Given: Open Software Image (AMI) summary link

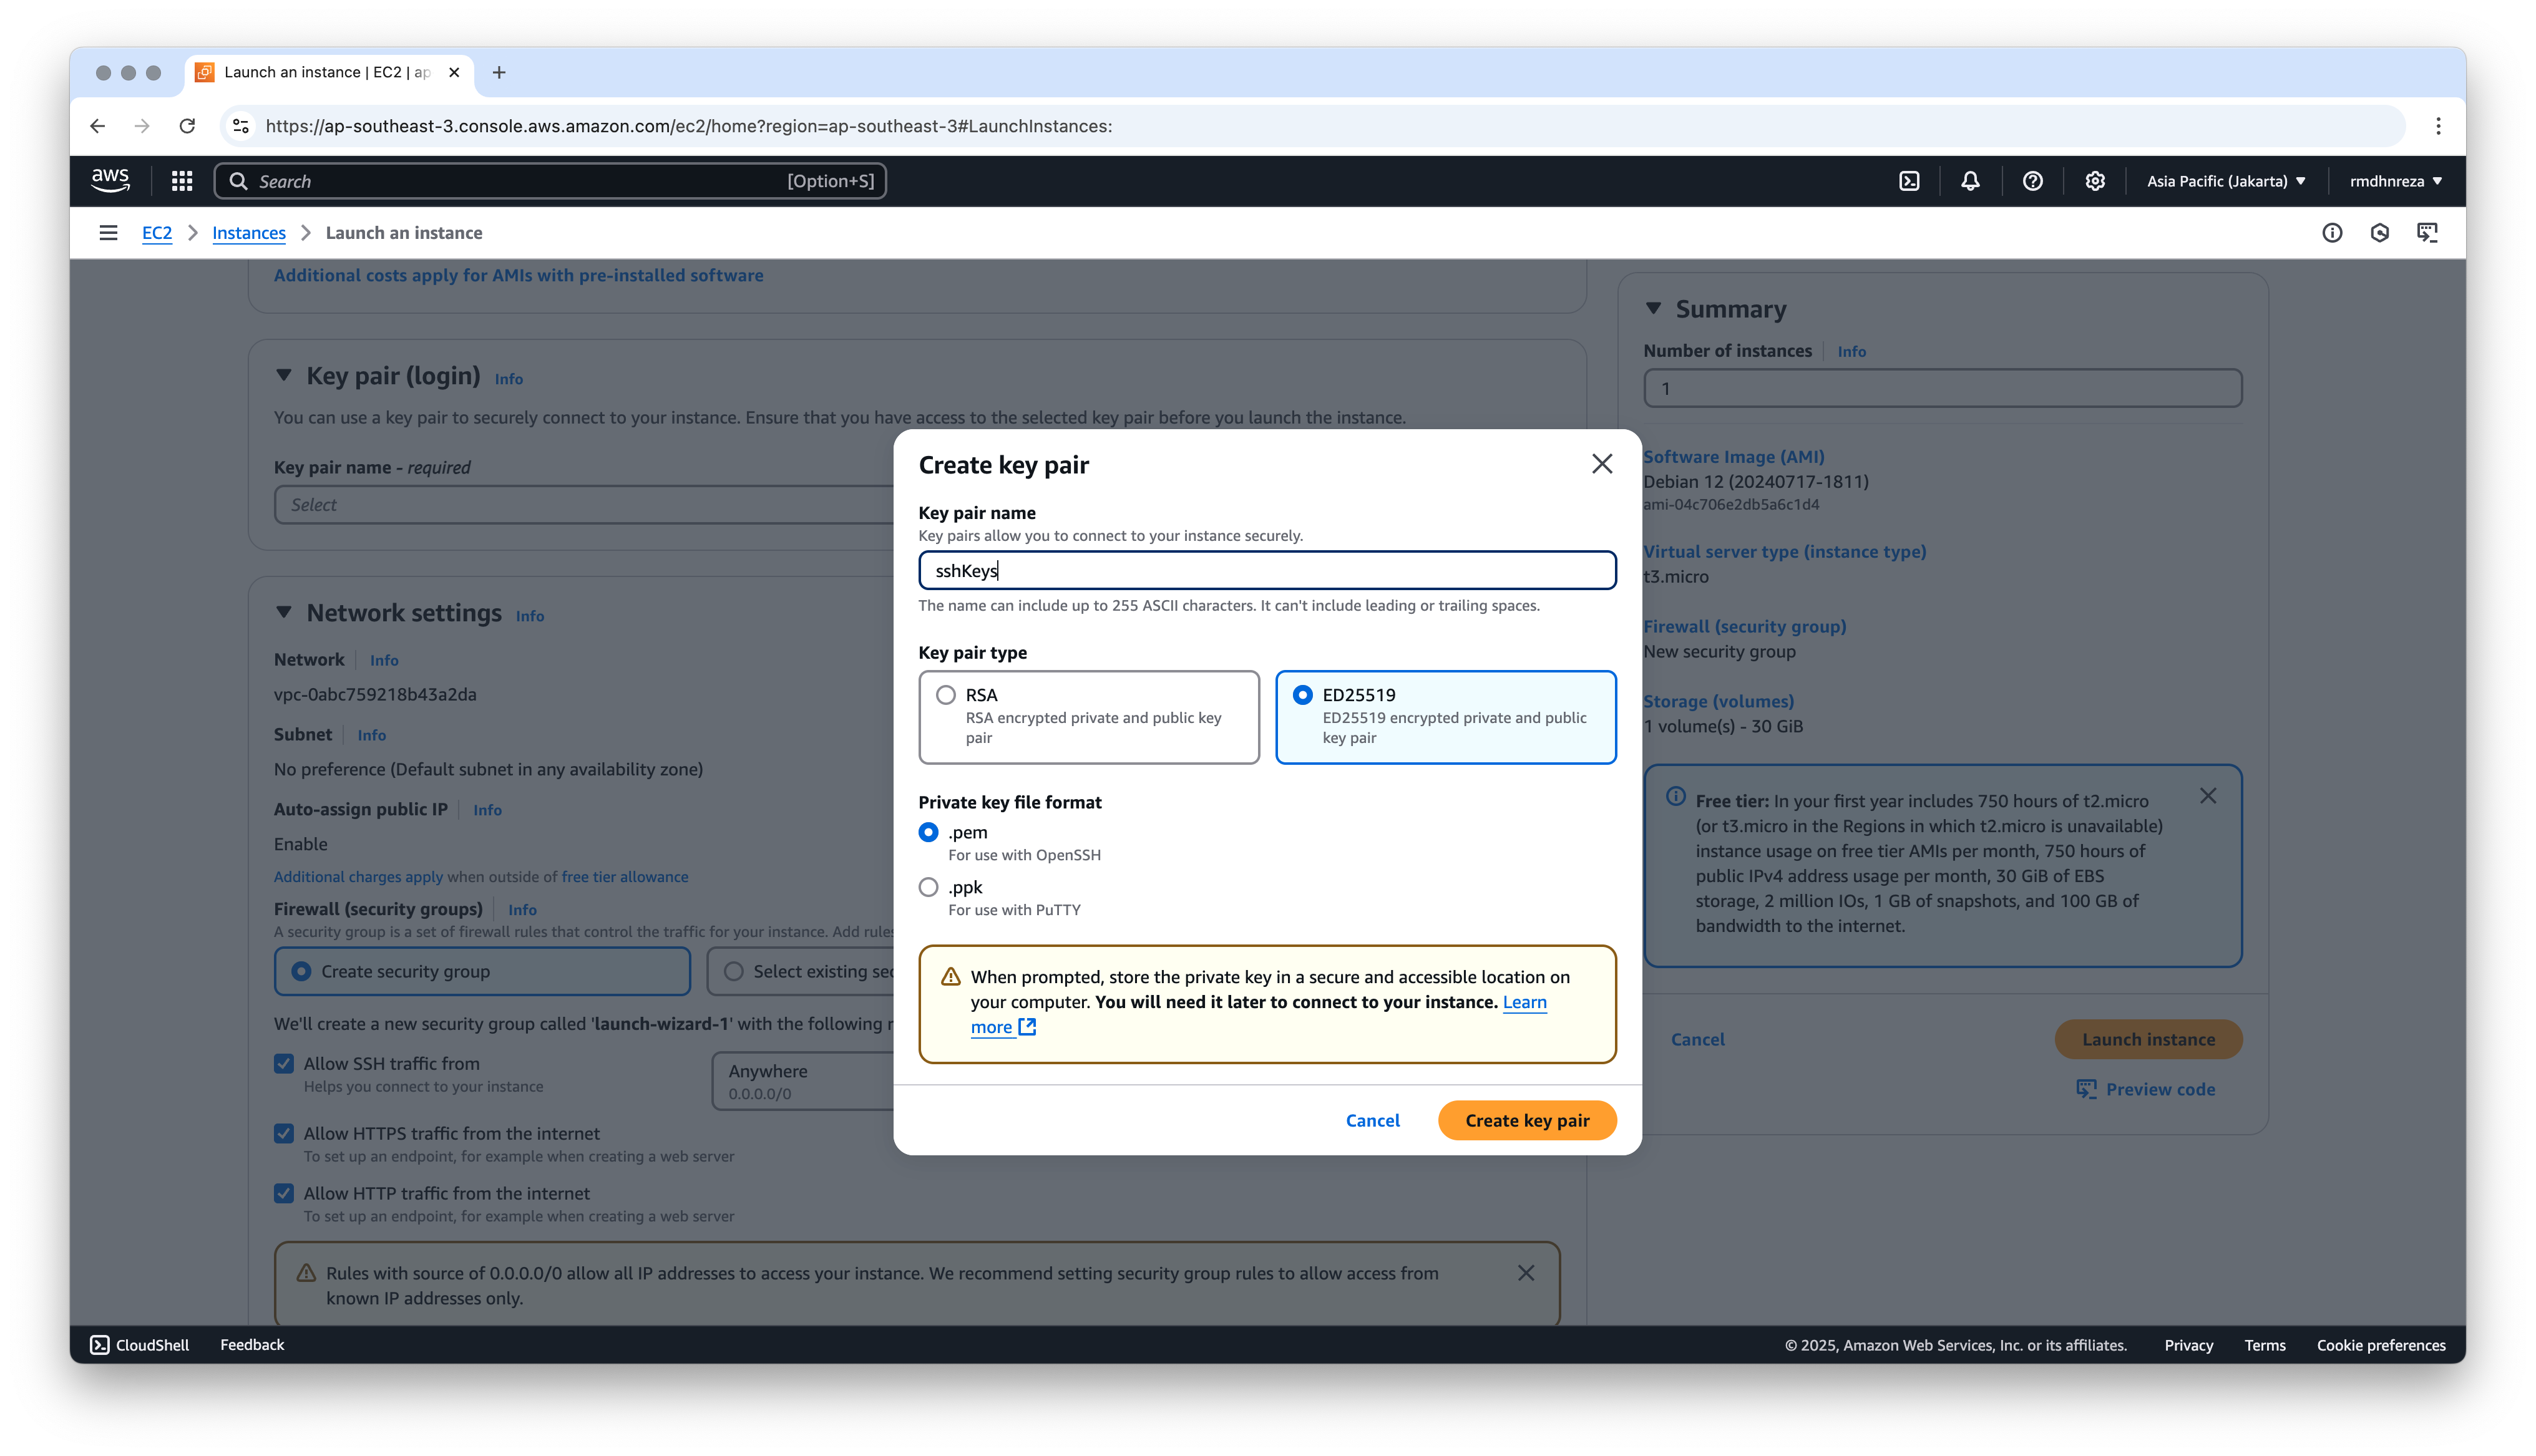Looking at the screenshot, I should pos(1734,457).
